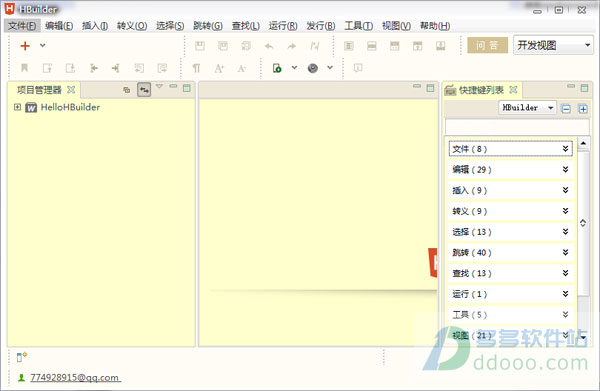Click the increase font size icon
The width and height of the screenshot is (600, 391).
tap(219, 68)
